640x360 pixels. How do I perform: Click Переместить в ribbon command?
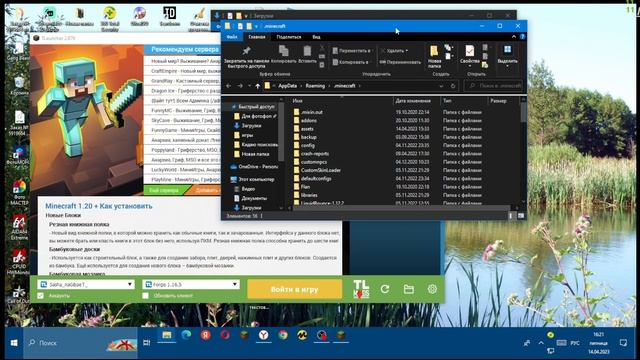click(351, 51)
